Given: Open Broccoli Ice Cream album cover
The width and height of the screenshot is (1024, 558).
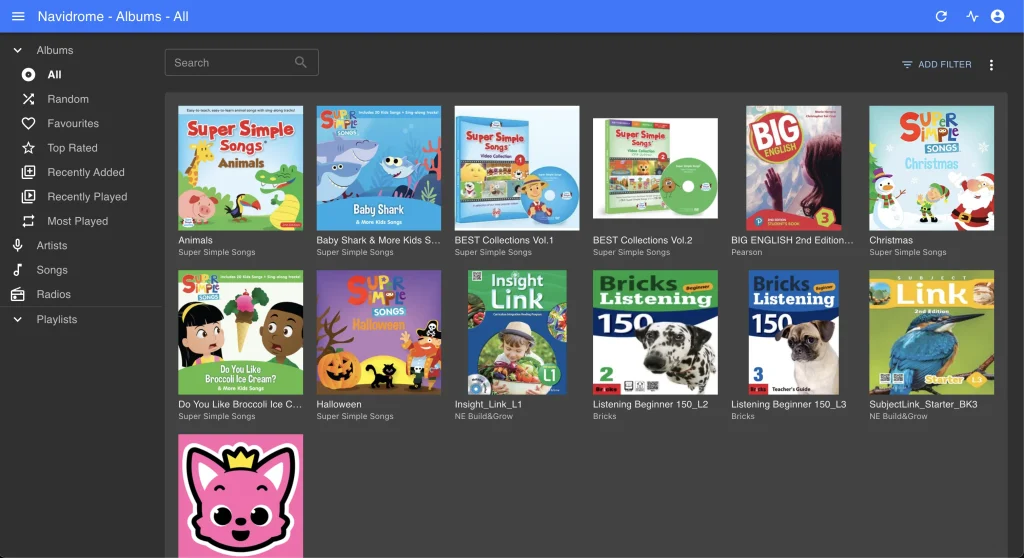Looking at the screenshot, I should (x=240, y=332).
